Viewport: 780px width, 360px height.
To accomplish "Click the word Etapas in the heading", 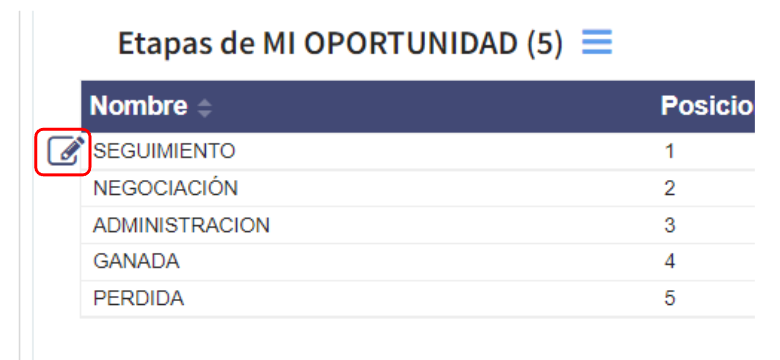I will pos(171,45).
